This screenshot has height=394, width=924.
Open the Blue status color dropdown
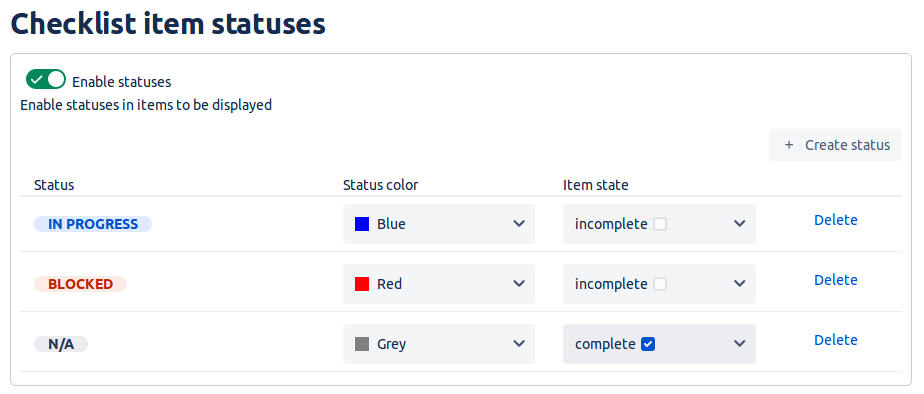(x=438, y=224)
